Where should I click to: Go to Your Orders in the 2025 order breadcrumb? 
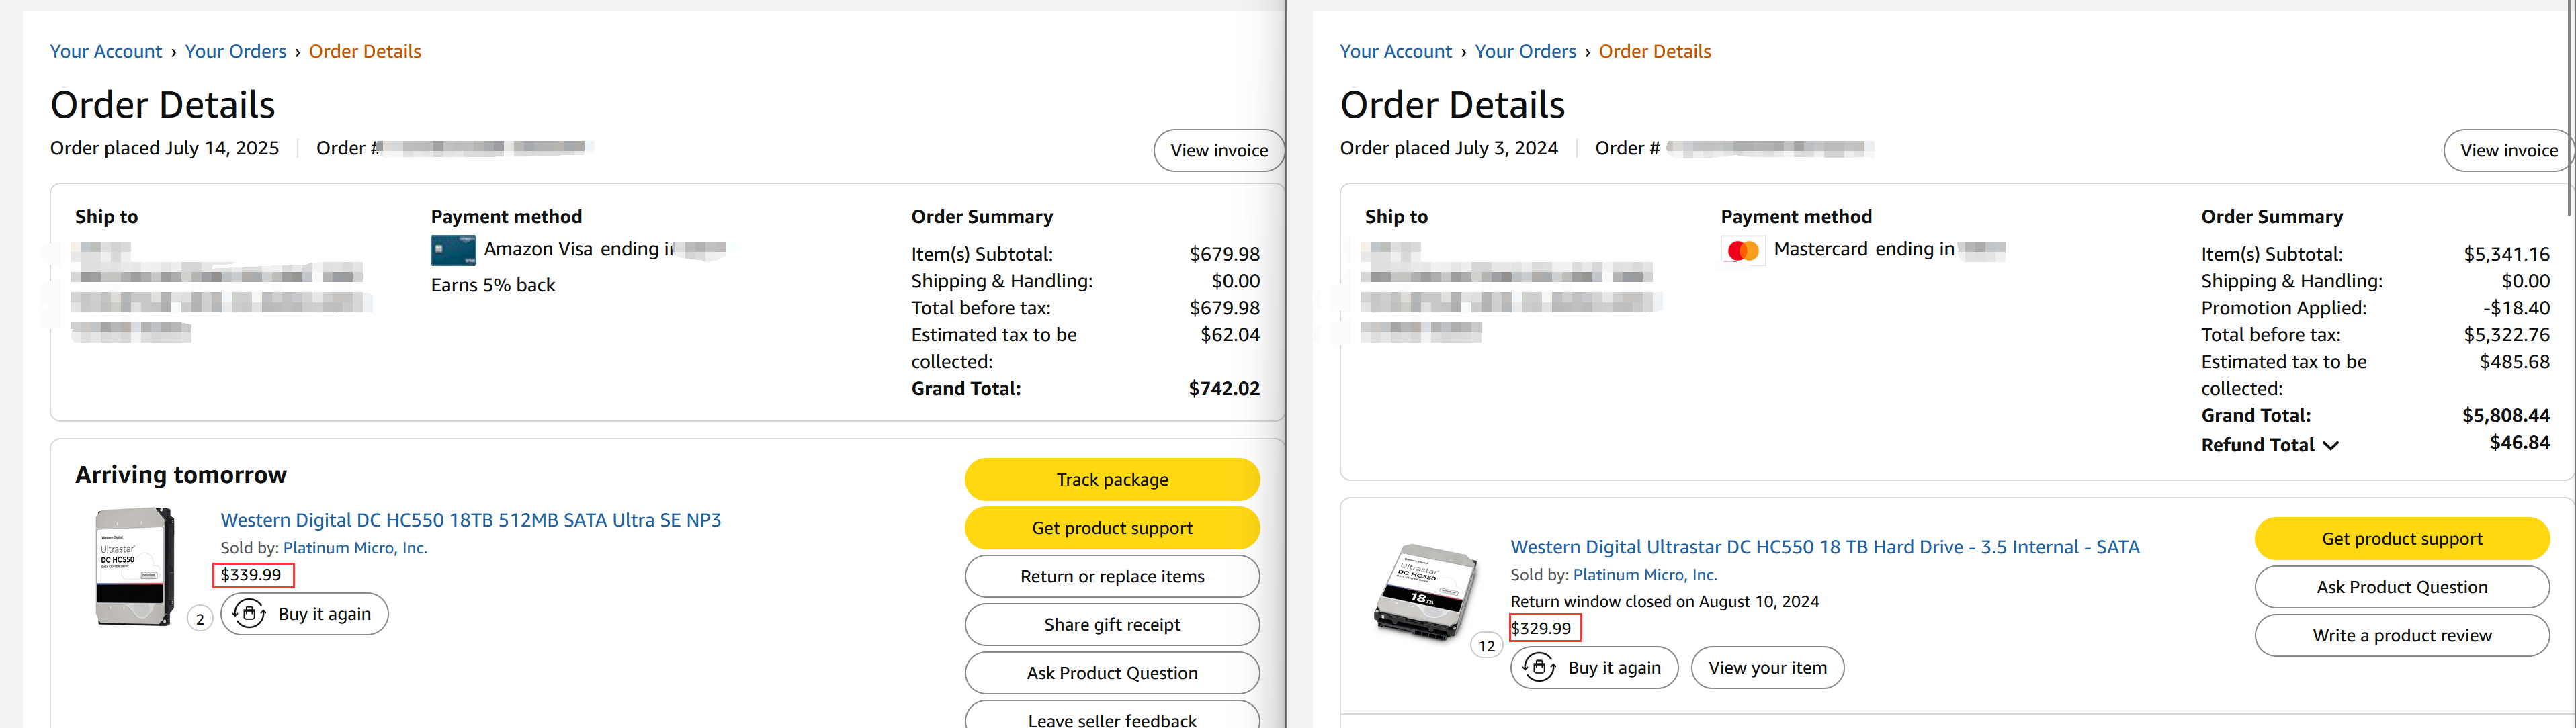coord(235,51)
